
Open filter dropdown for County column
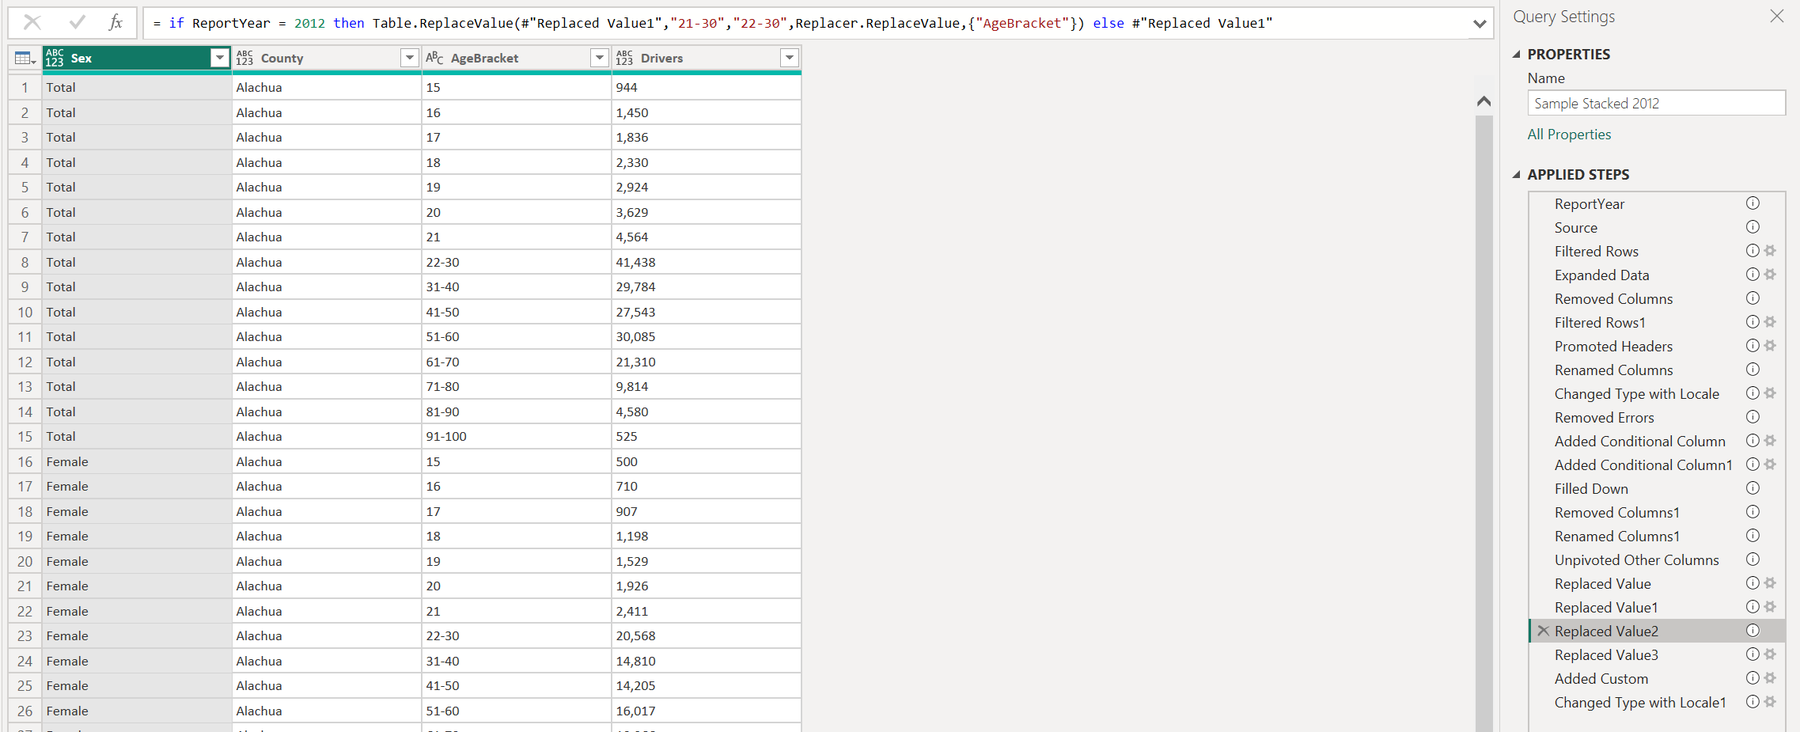[x=409, y=58]
